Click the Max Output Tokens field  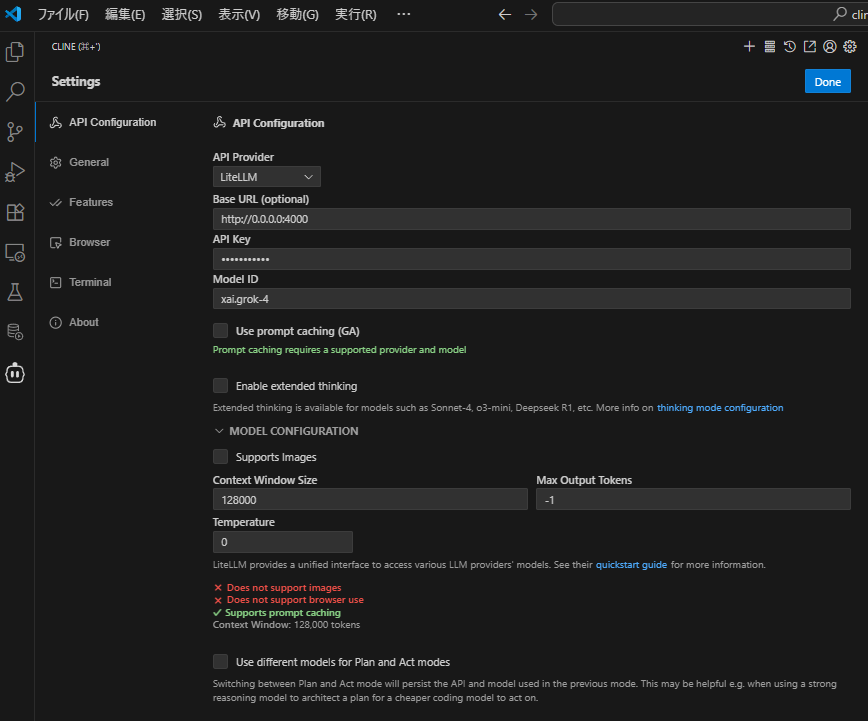coord(693,499)
